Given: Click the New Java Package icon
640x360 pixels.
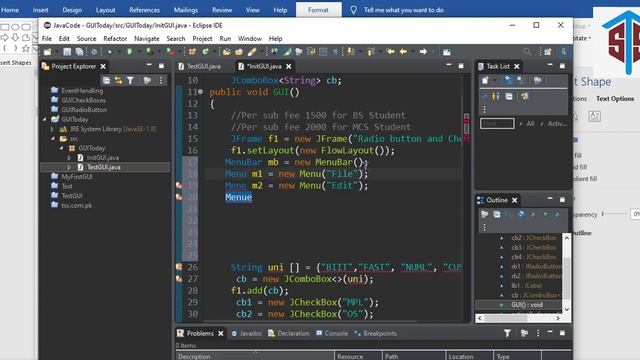Looking at the screenshot, I should (192, 52).
